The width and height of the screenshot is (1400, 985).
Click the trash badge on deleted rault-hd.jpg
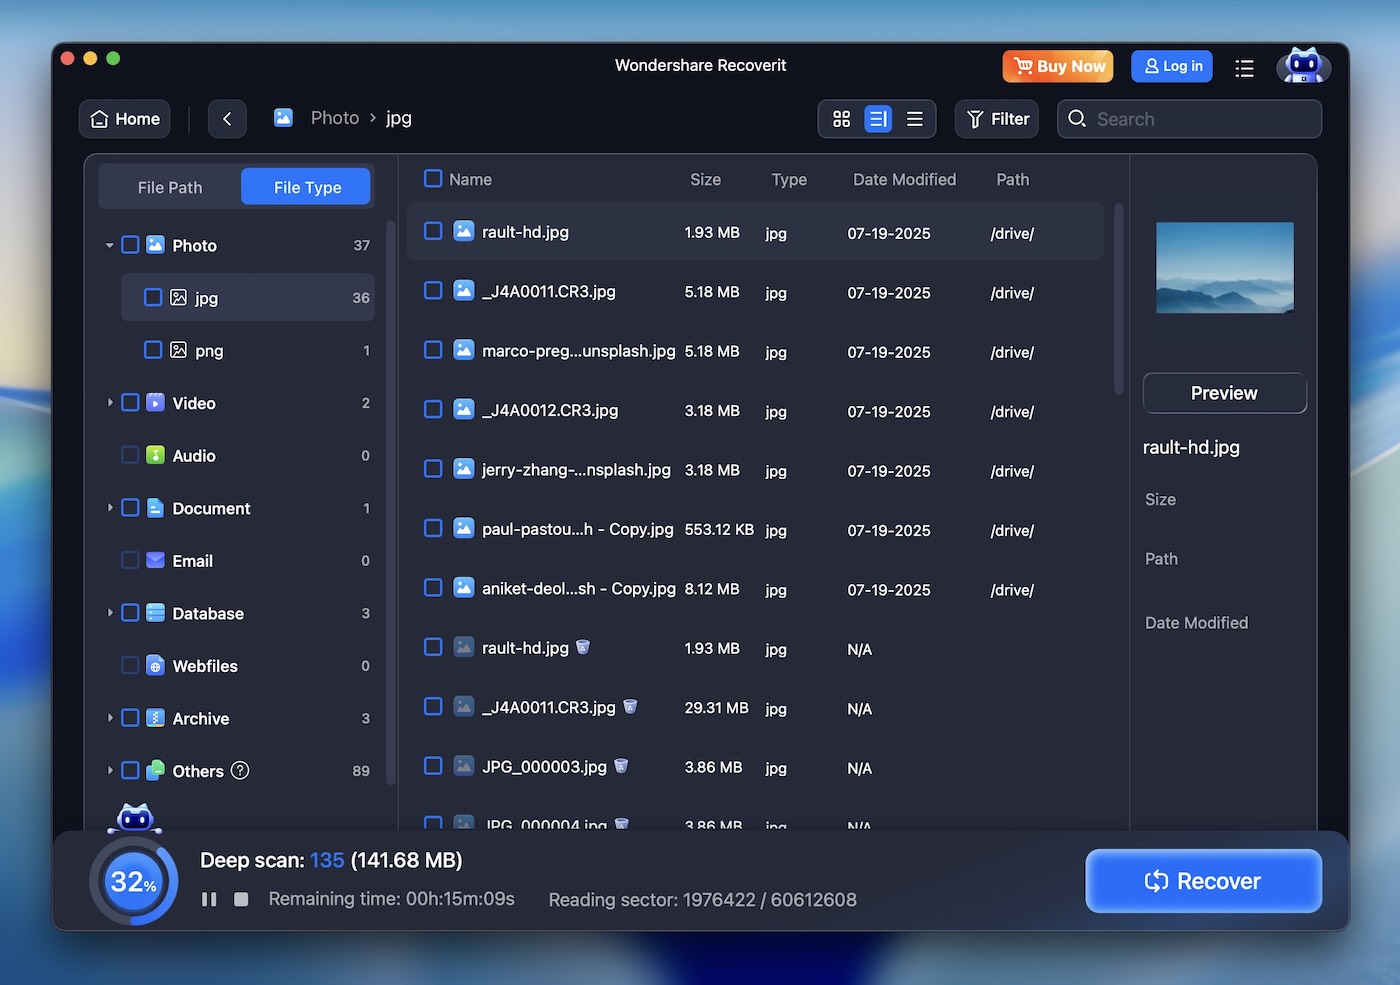583,647
